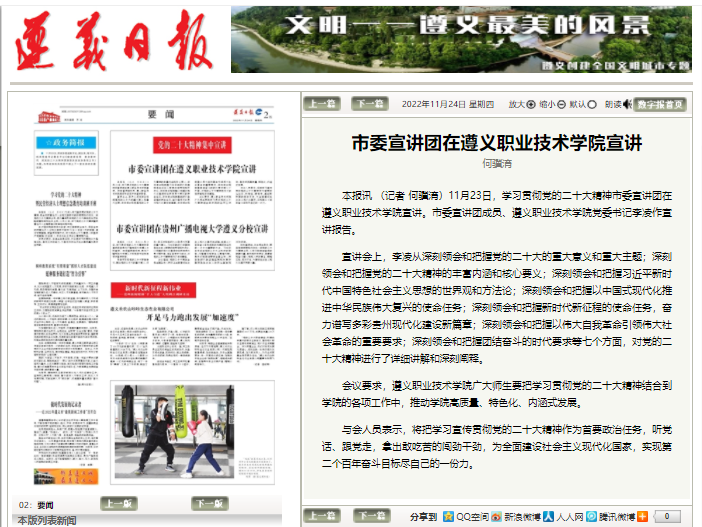Click paragraph starting 与会人员表示
Image resolution: width=702 pixels, height=527 pixels.
(x=497, y=446)
